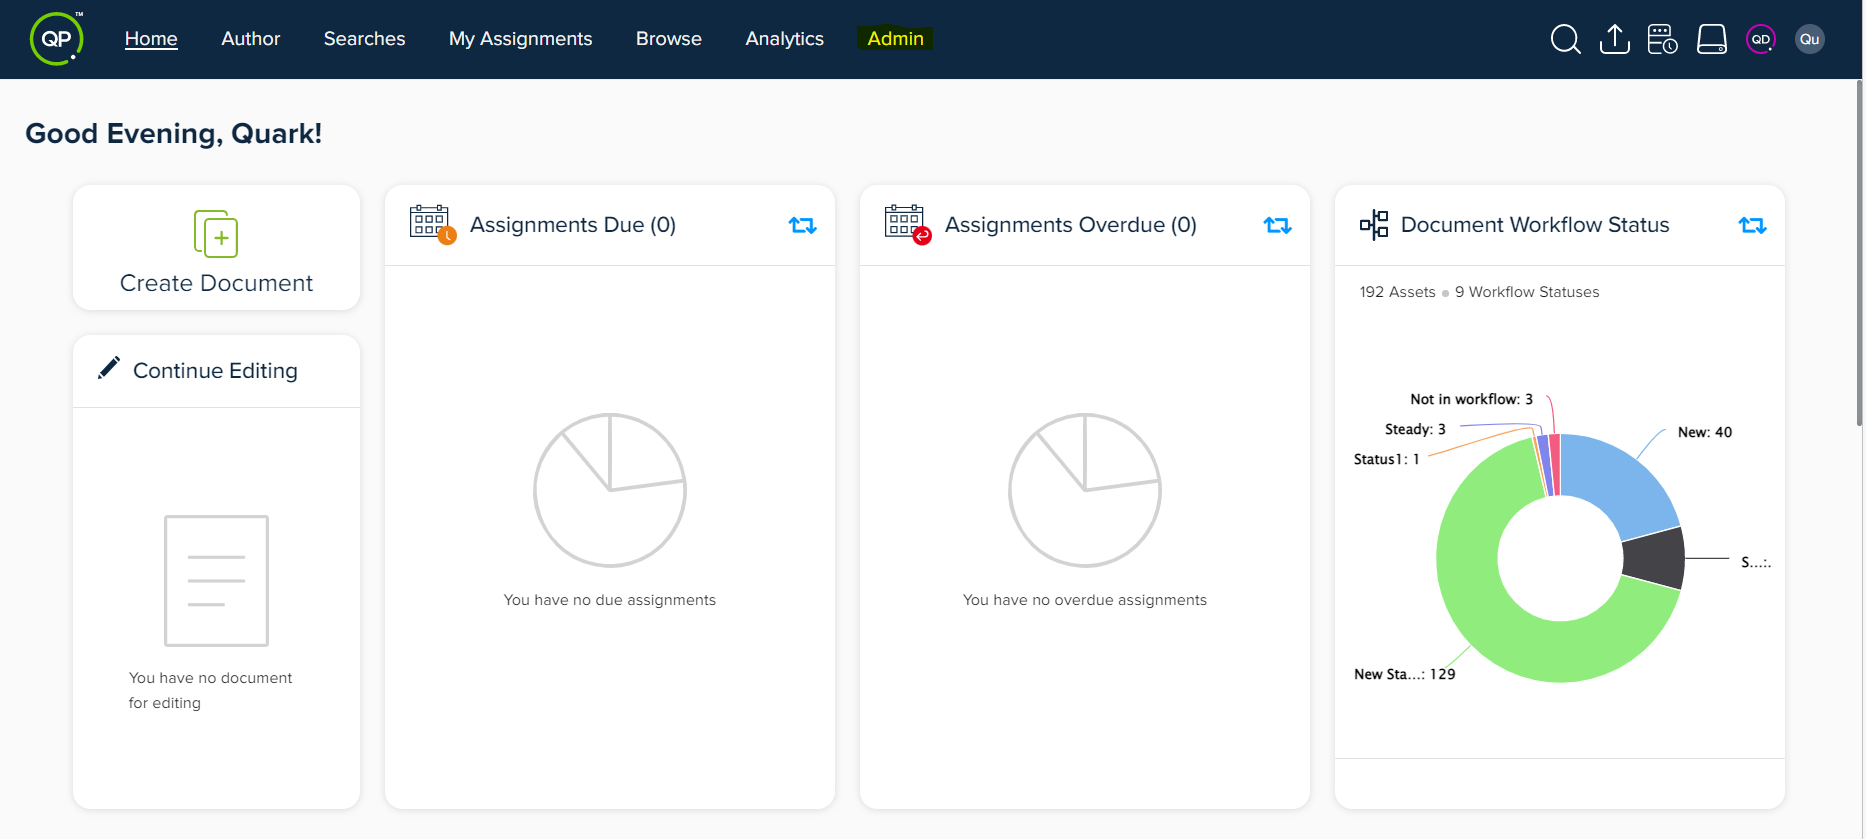The image size is (1866, 839).
Task: Click the empty document placeholder icon
Action: pos(216,580)
